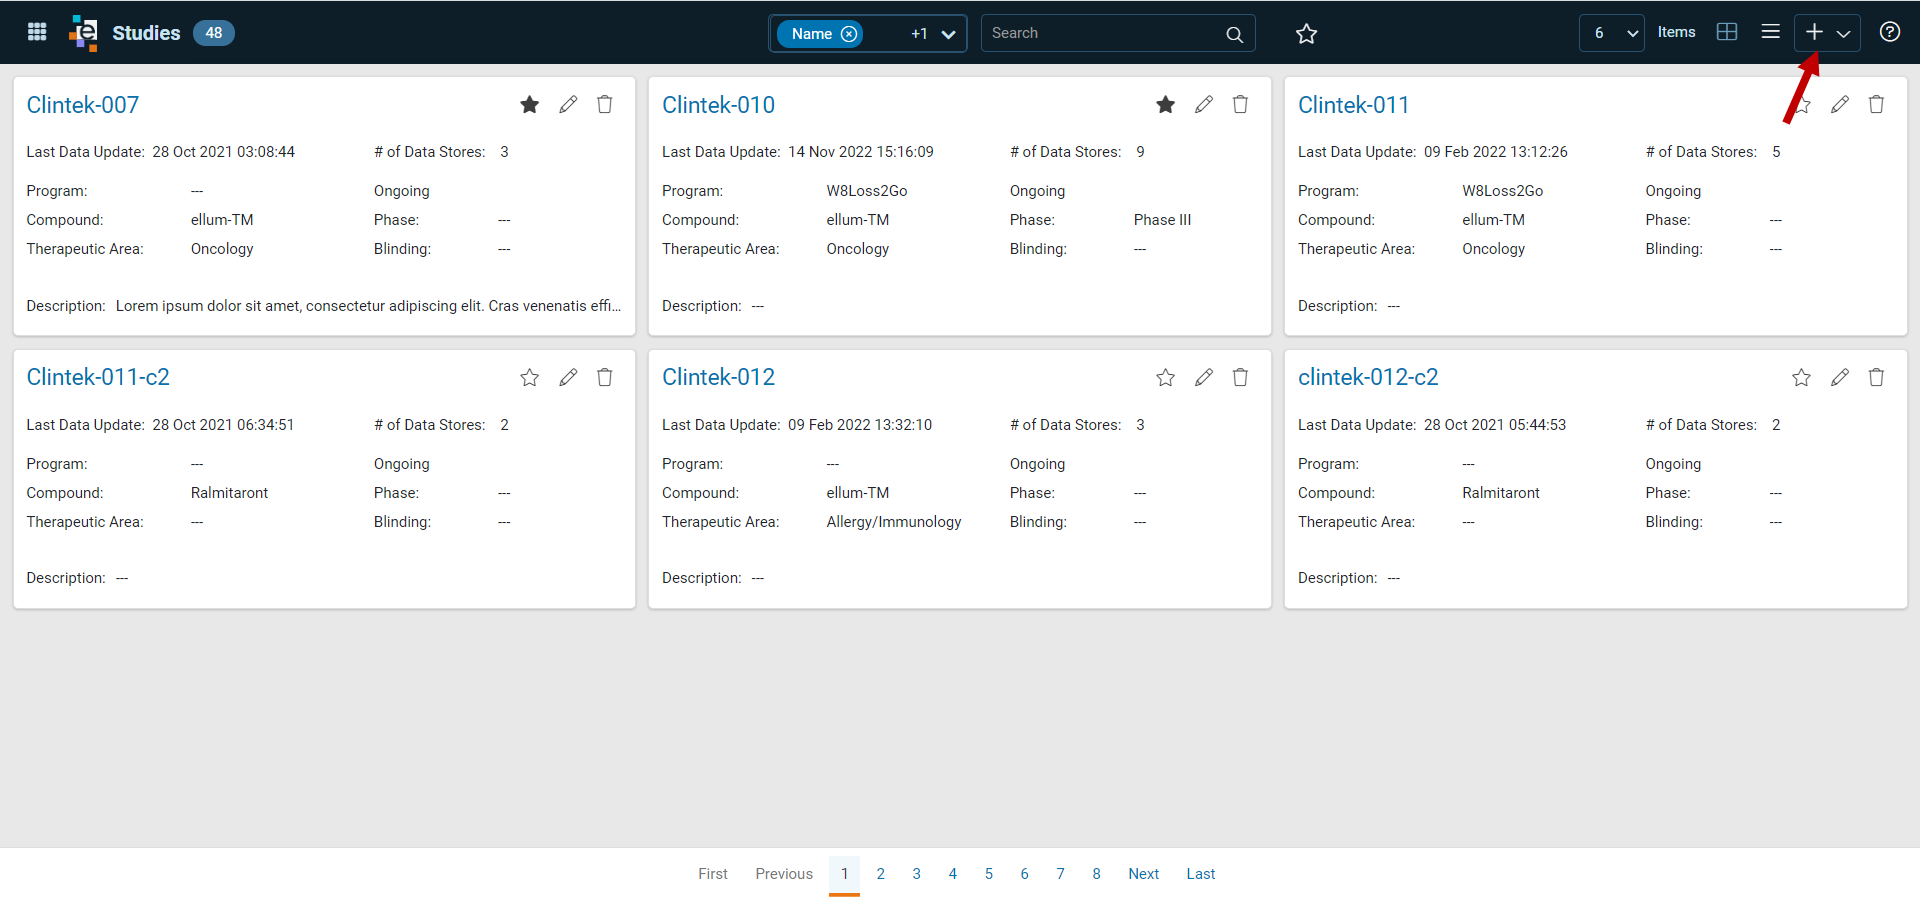Edit Clintek-012 using the pencil icon
The width and height of the screenshot is (1920, 902).
click(1204, 377)
